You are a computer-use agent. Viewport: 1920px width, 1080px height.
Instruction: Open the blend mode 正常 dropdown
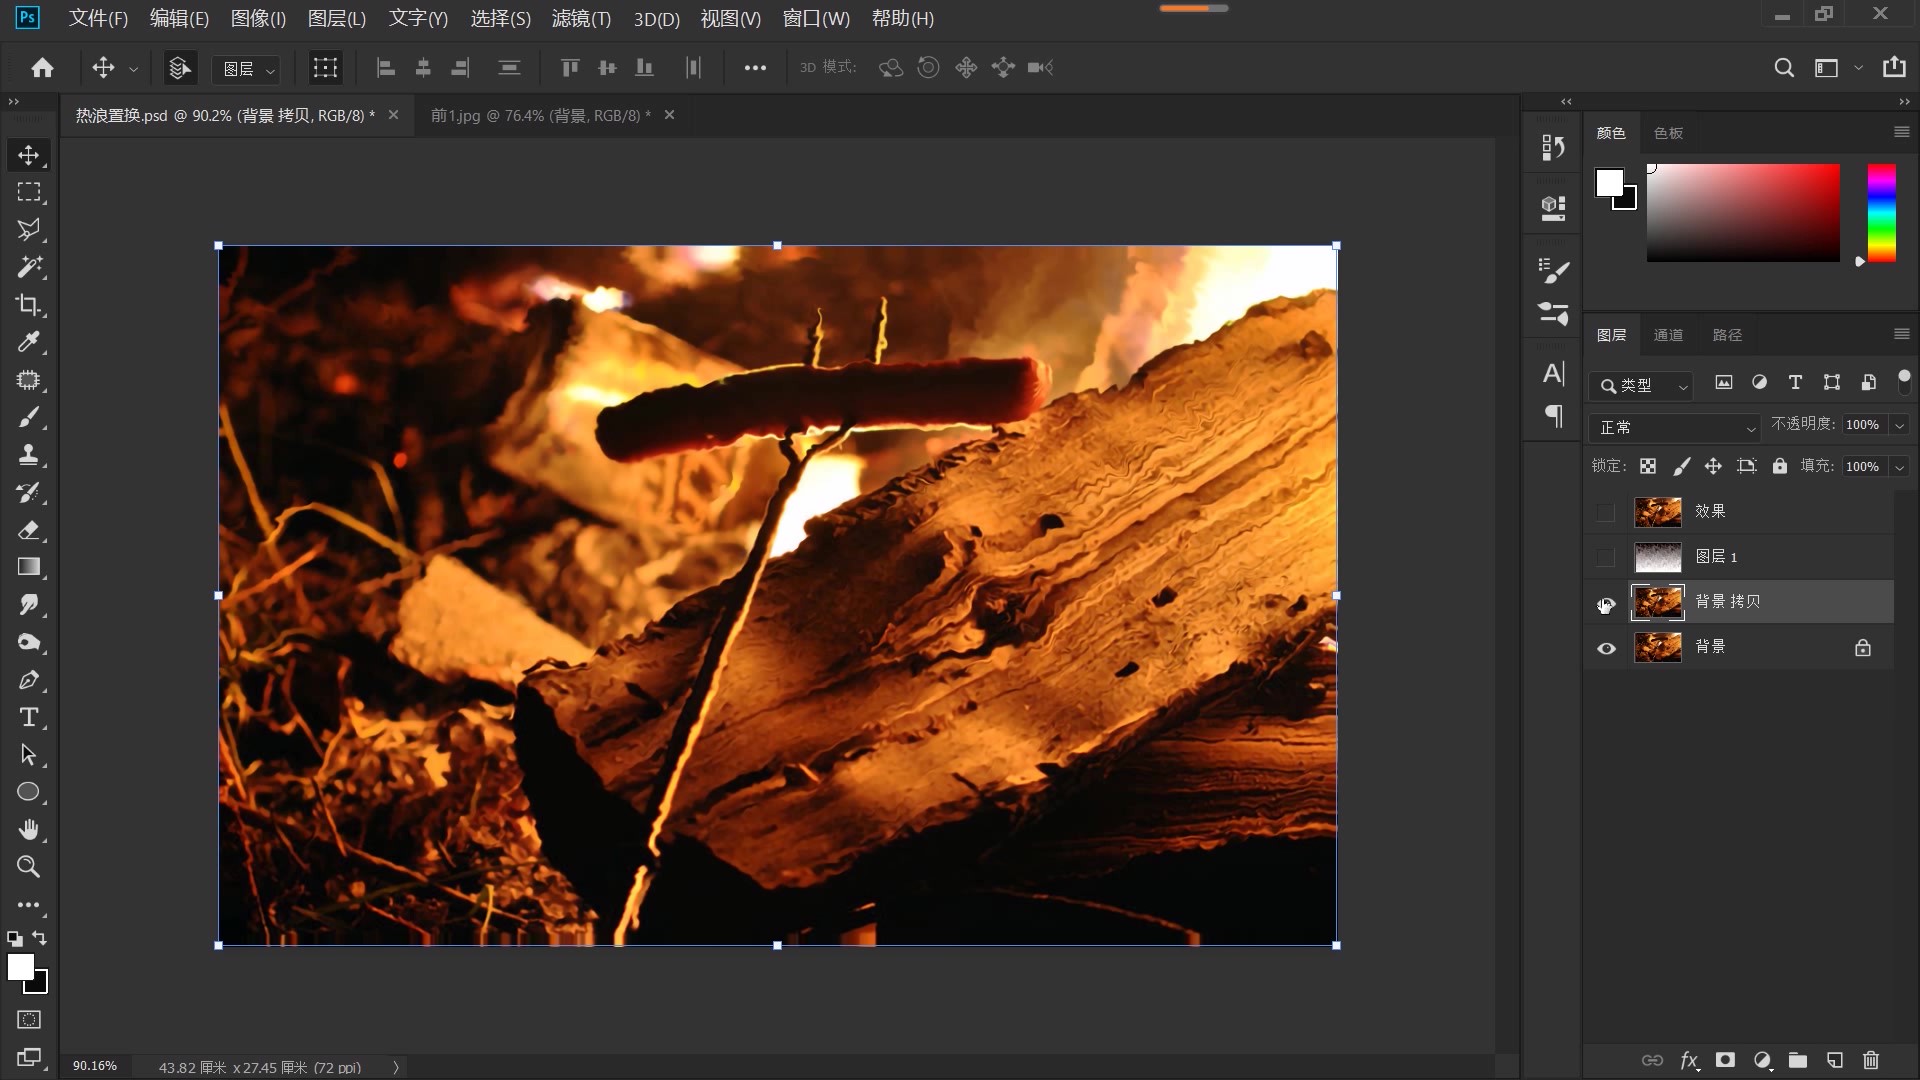(x=1674, y=427)
